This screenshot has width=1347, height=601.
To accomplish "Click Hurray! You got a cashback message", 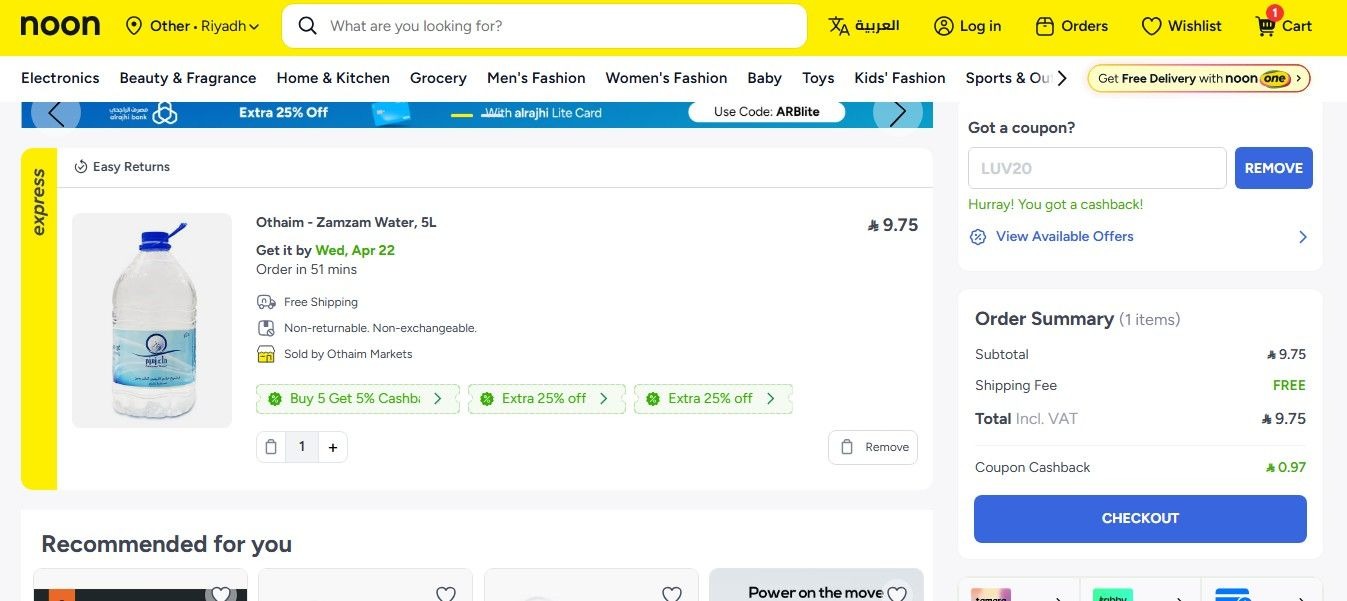I will point(1055,204).
